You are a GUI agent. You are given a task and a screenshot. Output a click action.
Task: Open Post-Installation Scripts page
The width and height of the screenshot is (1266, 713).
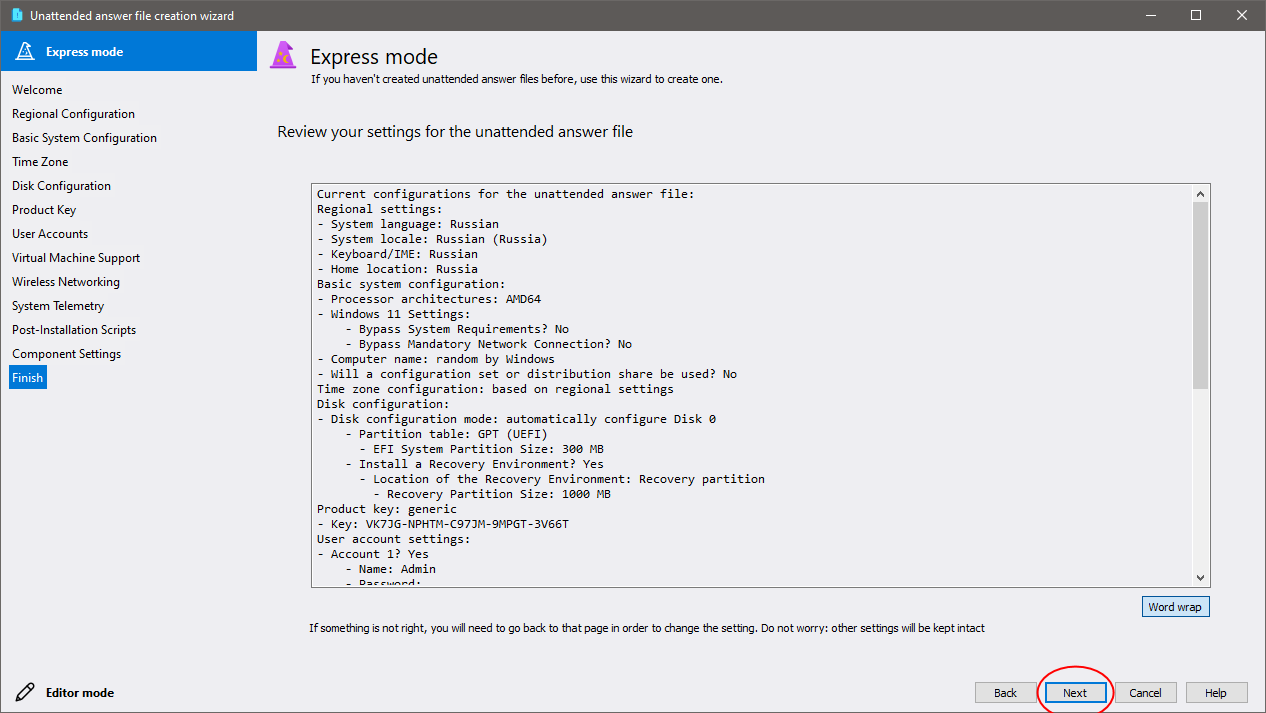click(74, 330)
